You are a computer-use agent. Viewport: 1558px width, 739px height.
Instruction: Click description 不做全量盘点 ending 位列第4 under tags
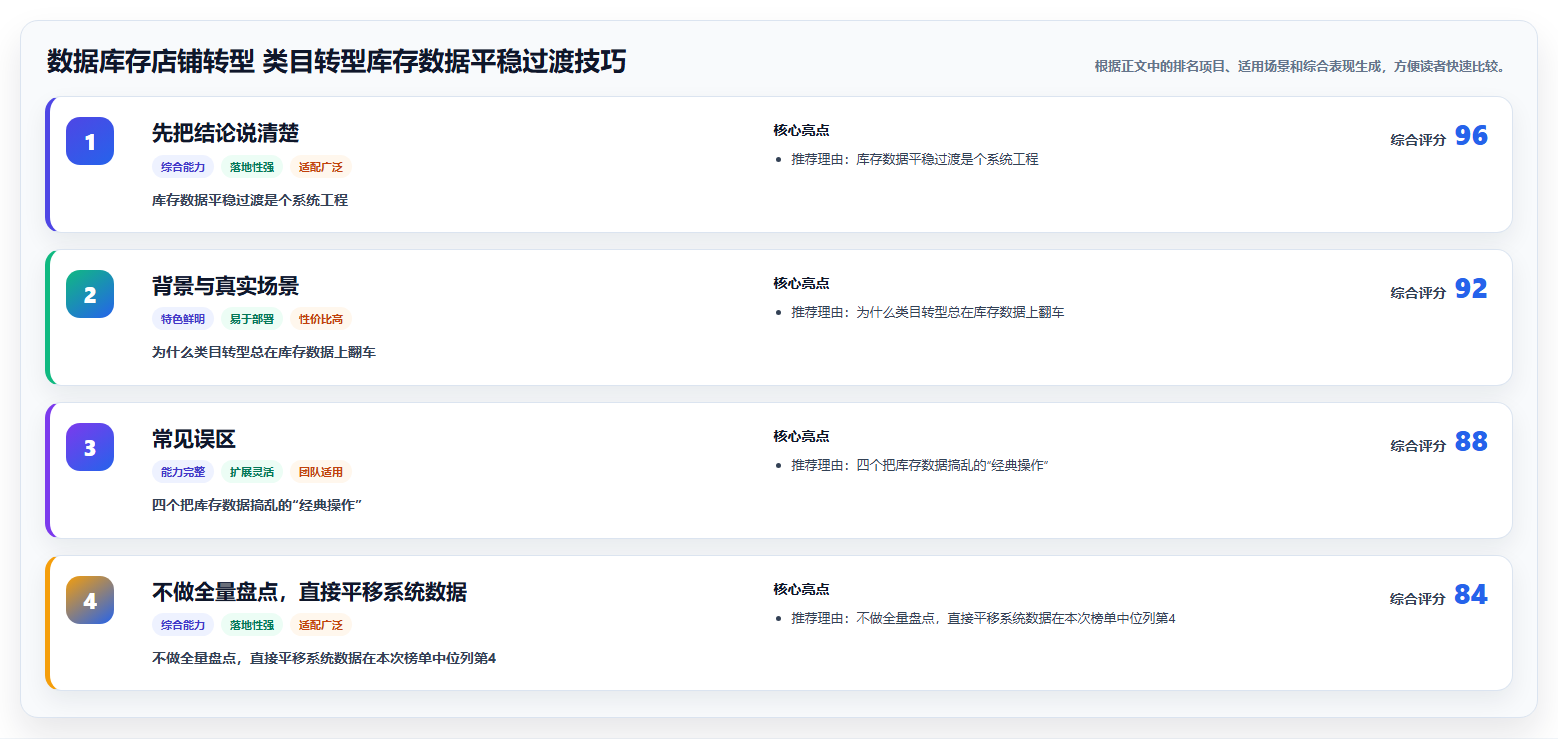pos(324,659)
